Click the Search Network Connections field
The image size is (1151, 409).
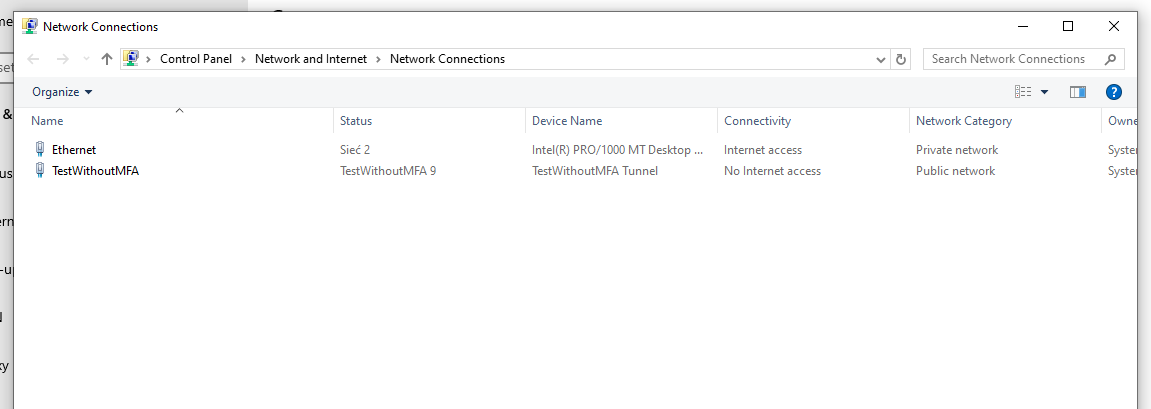[1010, 59]
